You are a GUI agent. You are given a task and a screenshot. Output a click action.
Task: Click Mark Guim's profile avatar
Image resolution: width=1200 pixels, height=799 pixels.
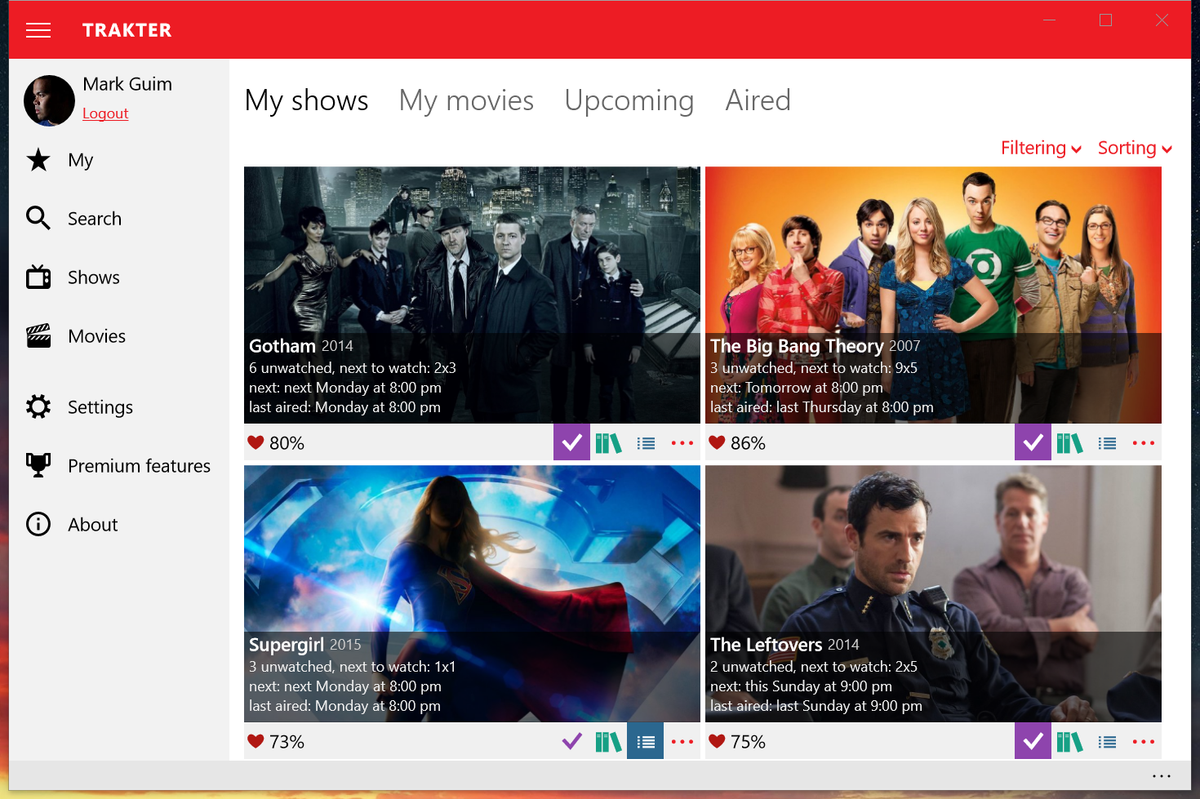point(49,100)
